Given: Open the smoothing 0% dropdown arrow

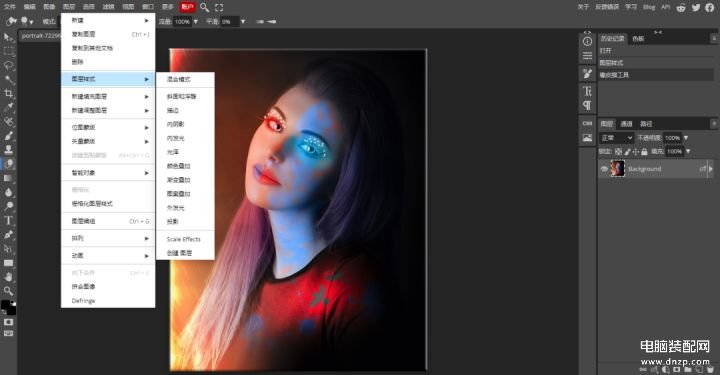Looking at the screenshot, I should click(x=243, y=22).
